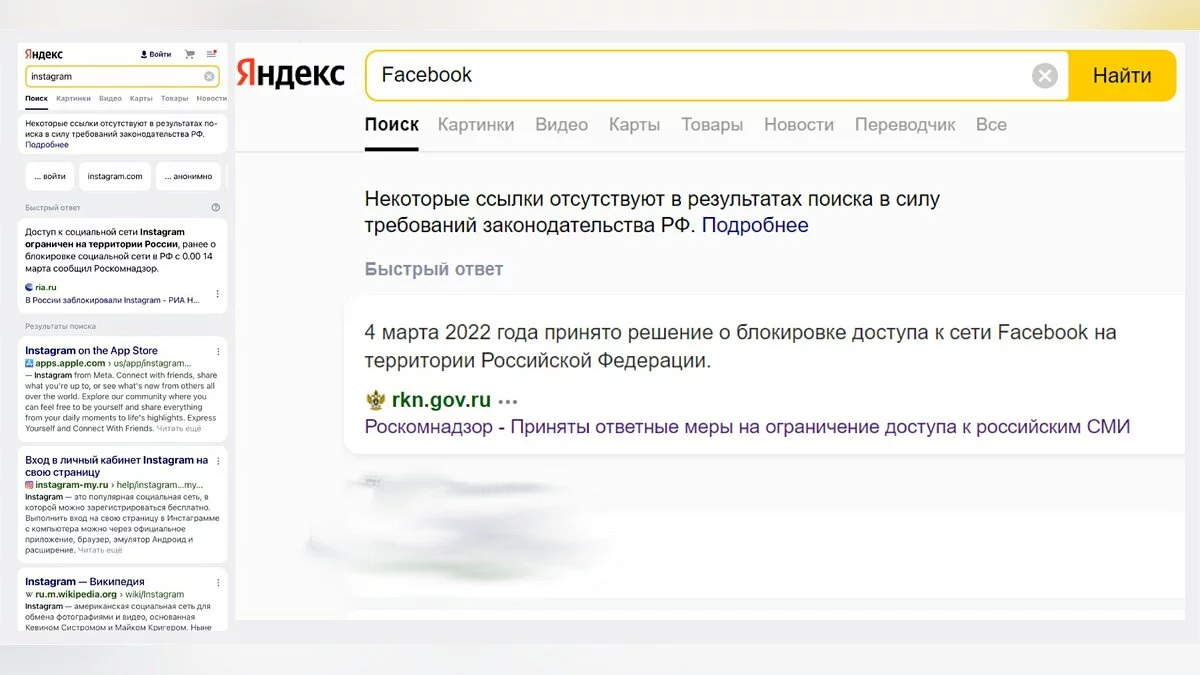Click the ria.ru favicon in quick answer card
Screen dimensions: 1200x675
[x=29, y=287]
